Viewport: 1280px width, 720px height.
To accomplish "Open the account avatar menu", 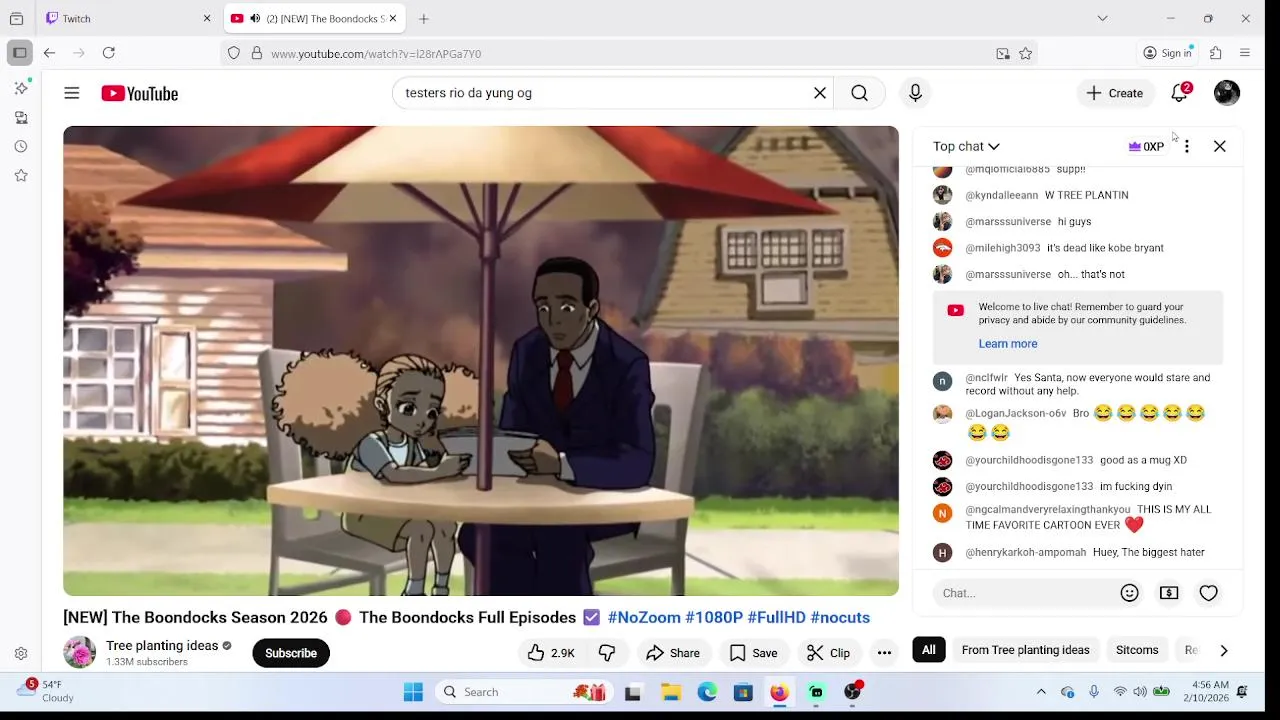I will tap(1227, 93).
